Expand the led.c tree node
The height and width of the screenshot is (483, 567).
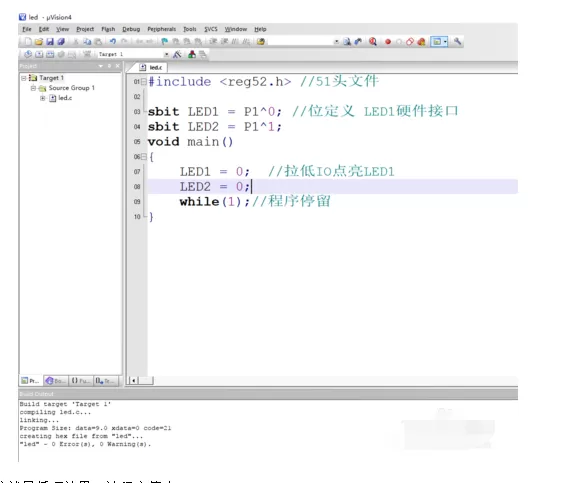[43, 98]
